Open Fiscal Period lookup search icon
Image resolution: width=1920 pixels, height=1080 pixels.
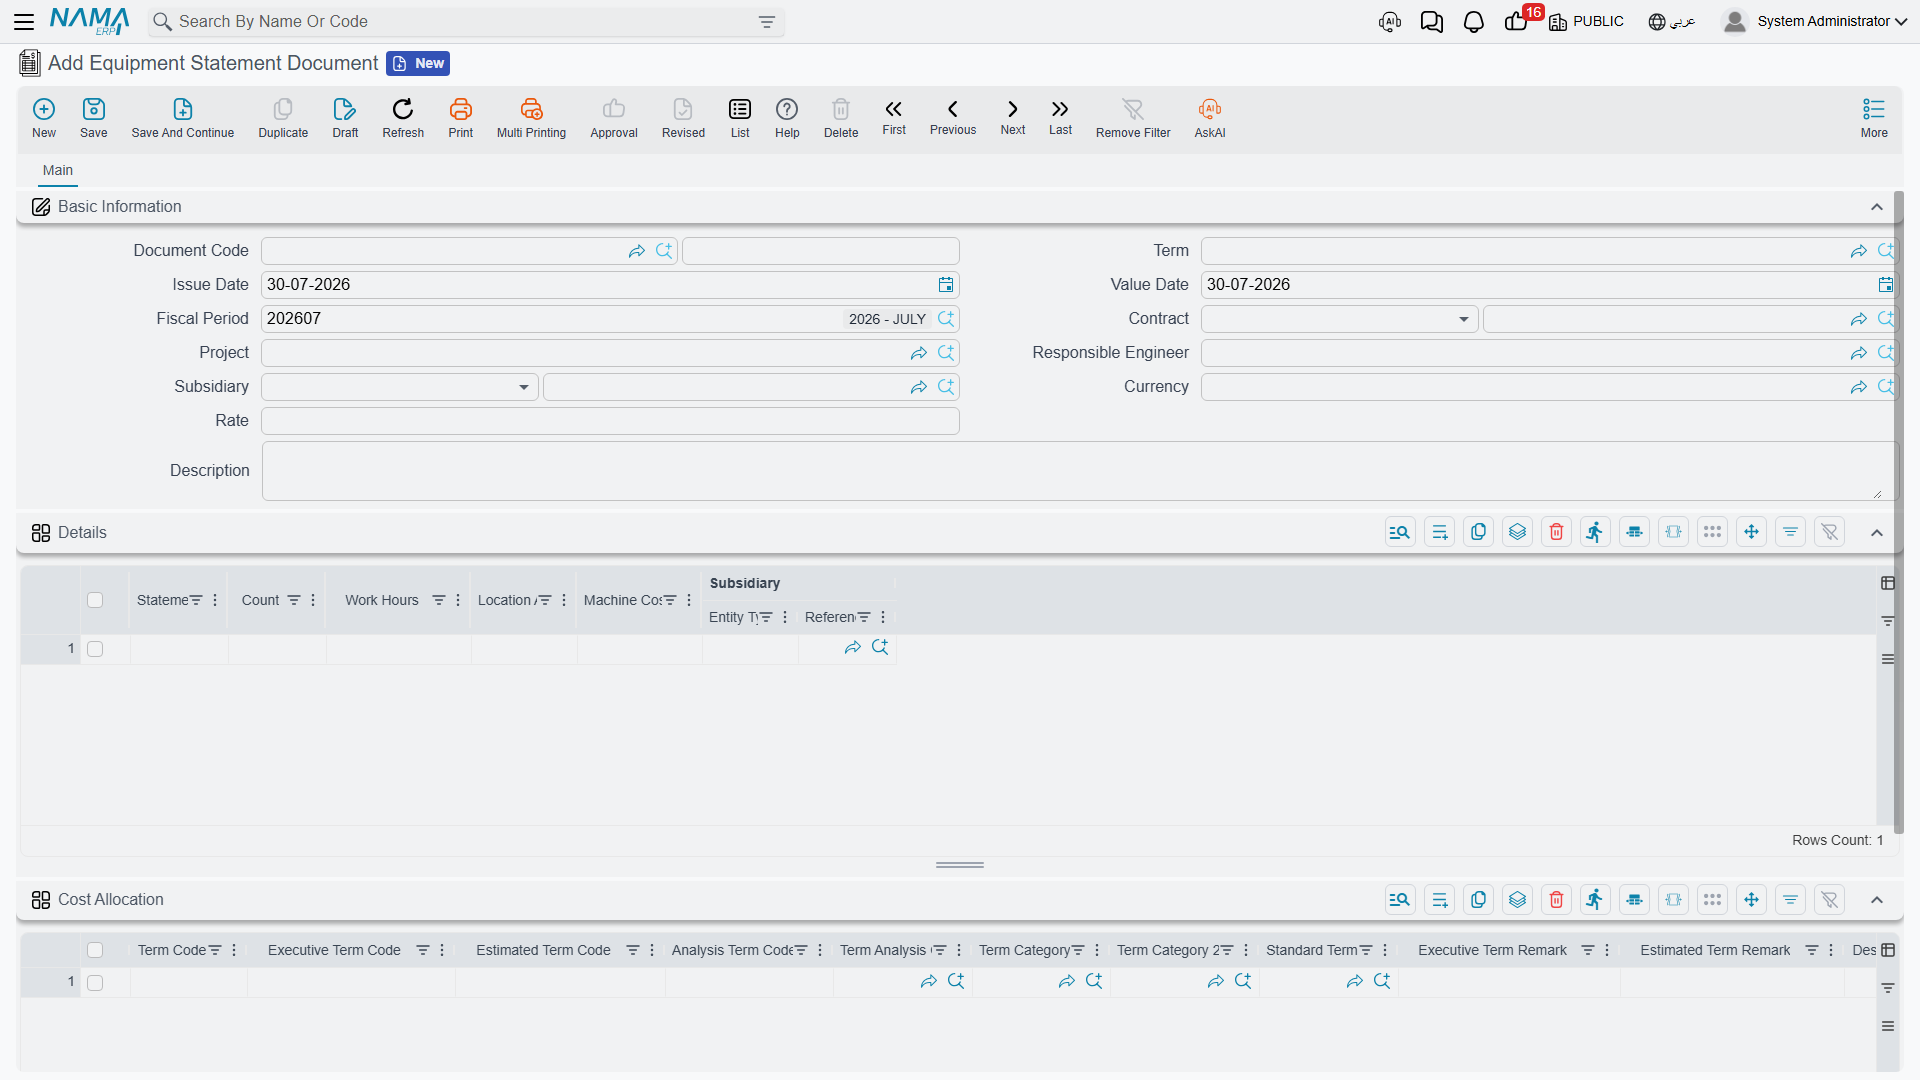[946, 319]
